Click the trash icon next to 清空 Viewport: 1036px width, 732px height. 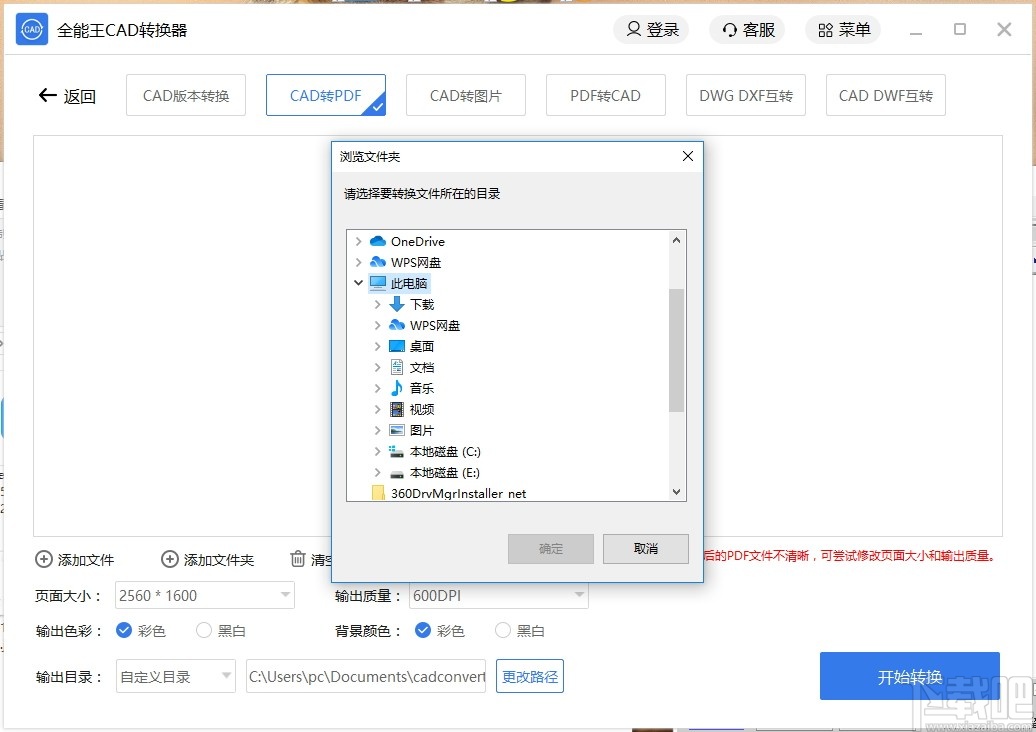tap(298, 560)
